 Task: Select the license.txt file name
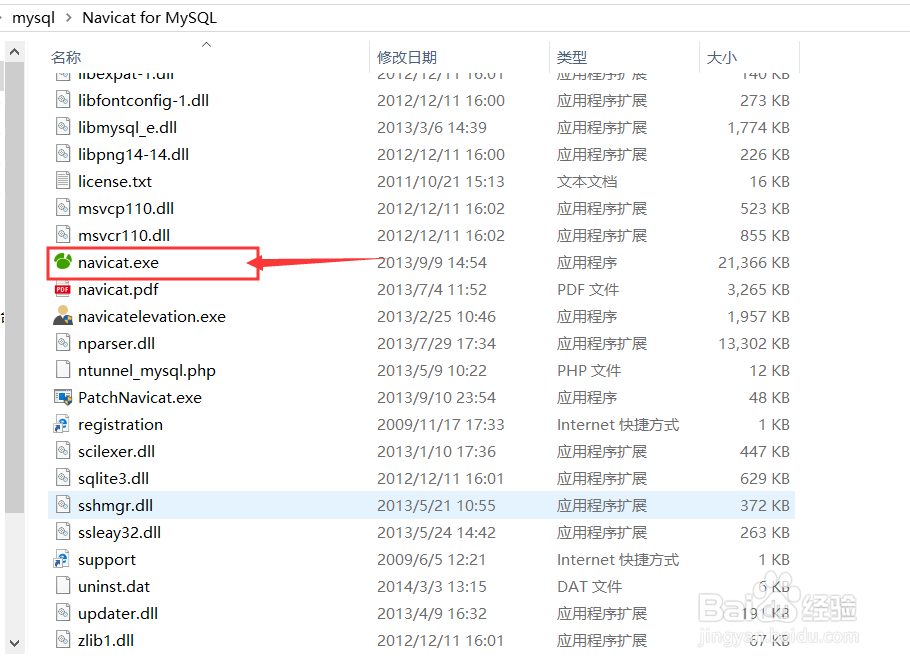115,182
